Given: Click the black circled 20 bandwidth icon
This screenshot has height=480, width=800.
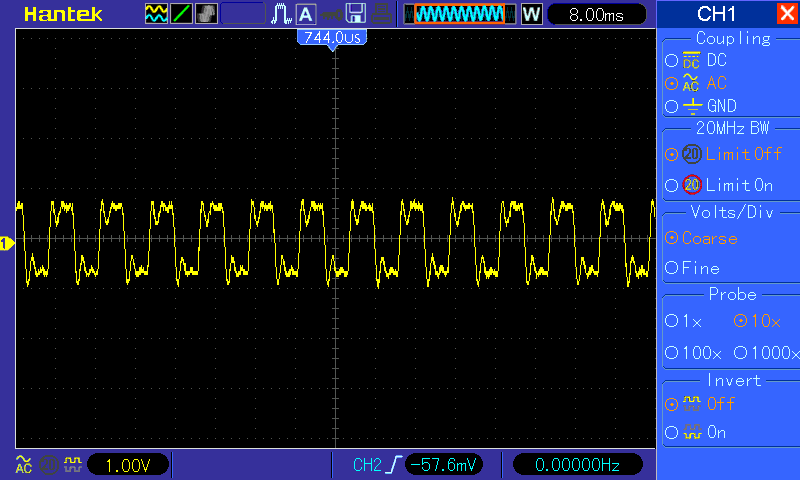Looking at the screenshot, I should point(692,154).
